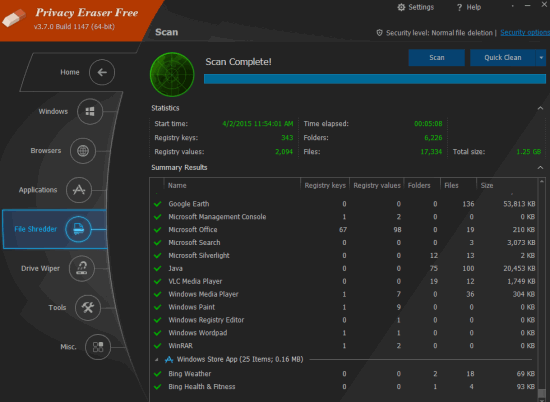
Task: Open the Windows section icon
Action: pos(90,112)
